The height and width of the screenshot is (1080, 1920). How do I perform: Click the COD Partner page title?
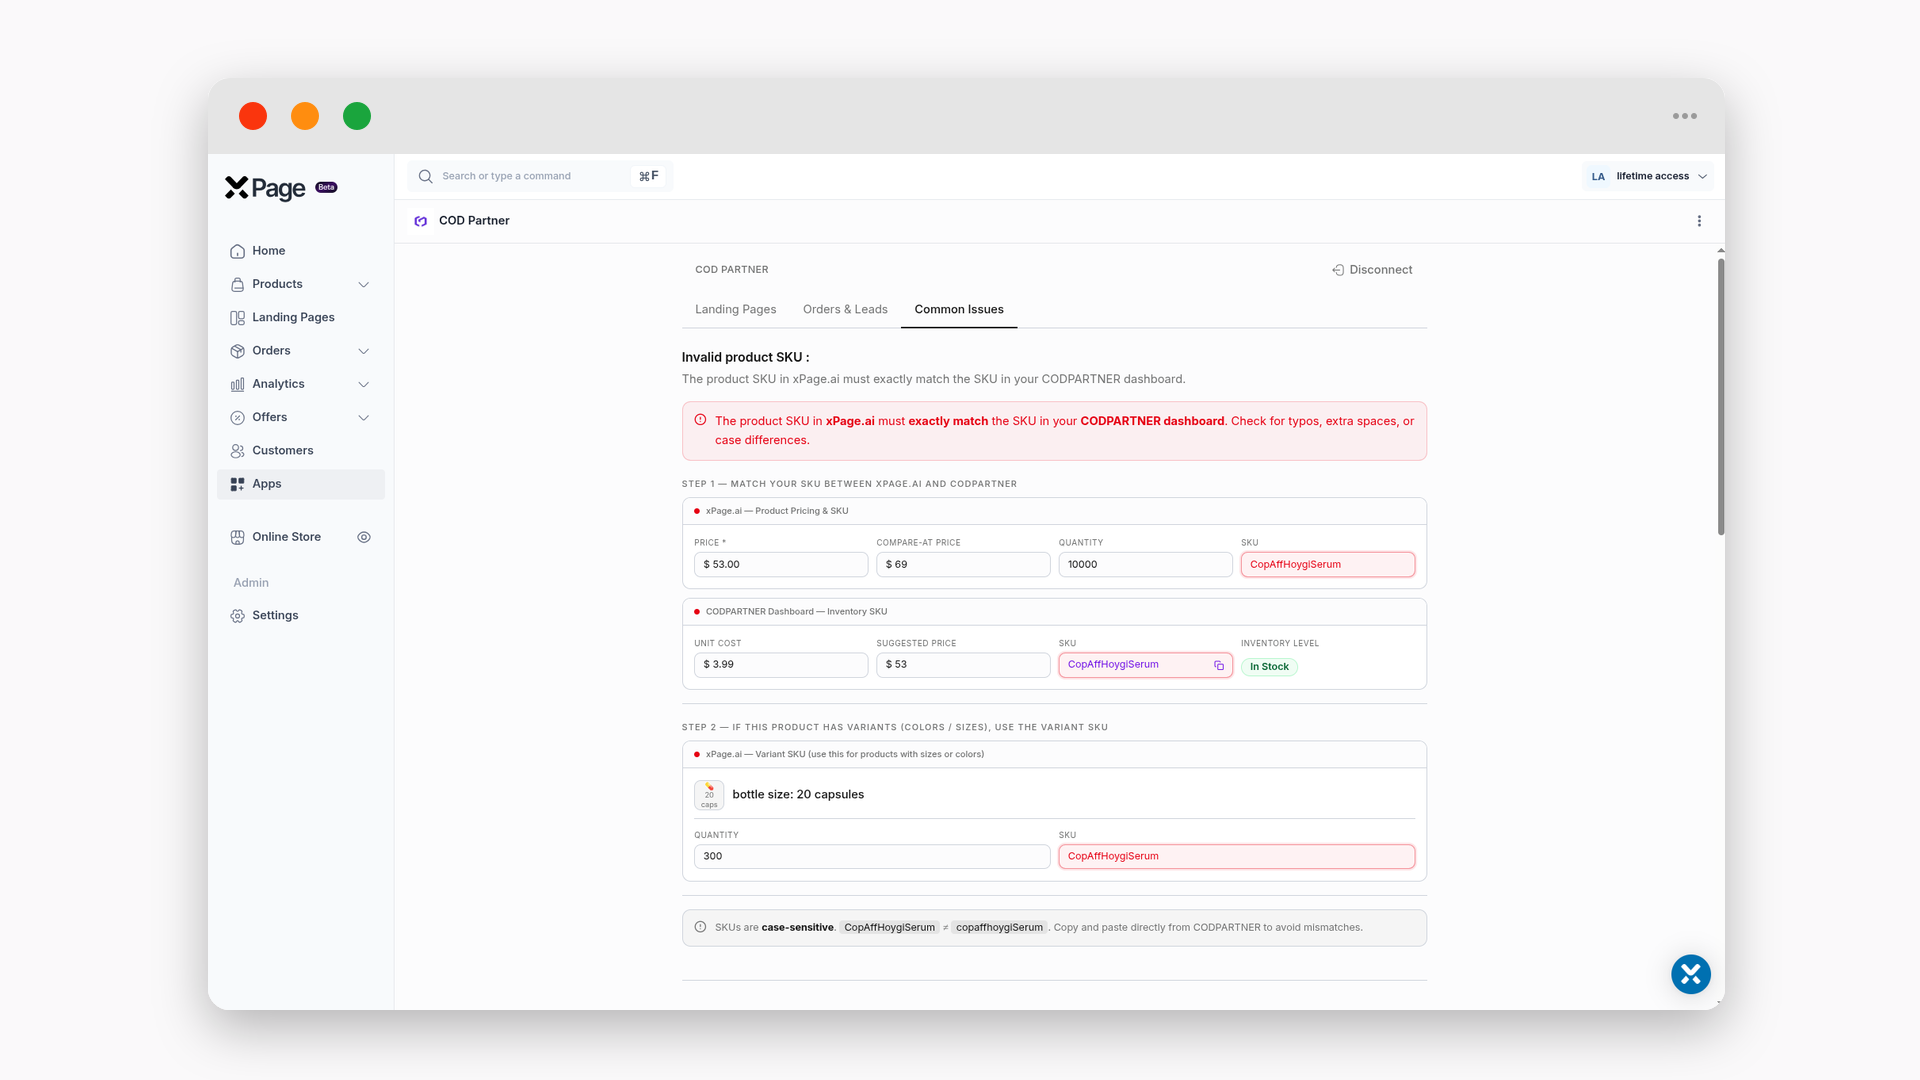[x=474, y=221]
